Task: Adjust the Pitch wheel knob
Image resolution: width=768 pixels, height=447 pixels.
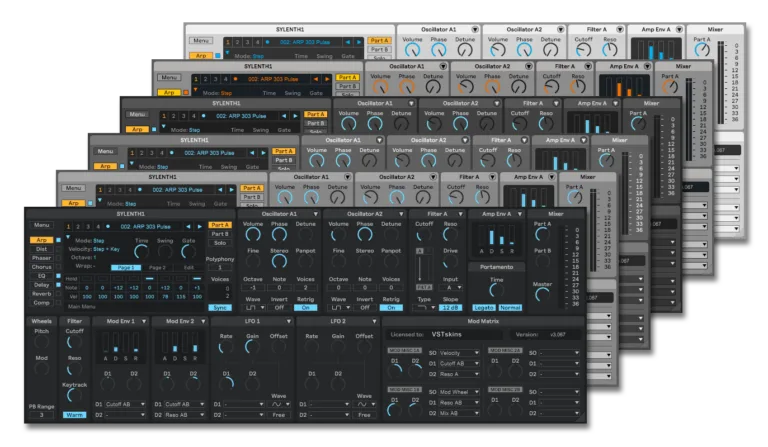Action: pyautogui.click(x=42, y=342)
